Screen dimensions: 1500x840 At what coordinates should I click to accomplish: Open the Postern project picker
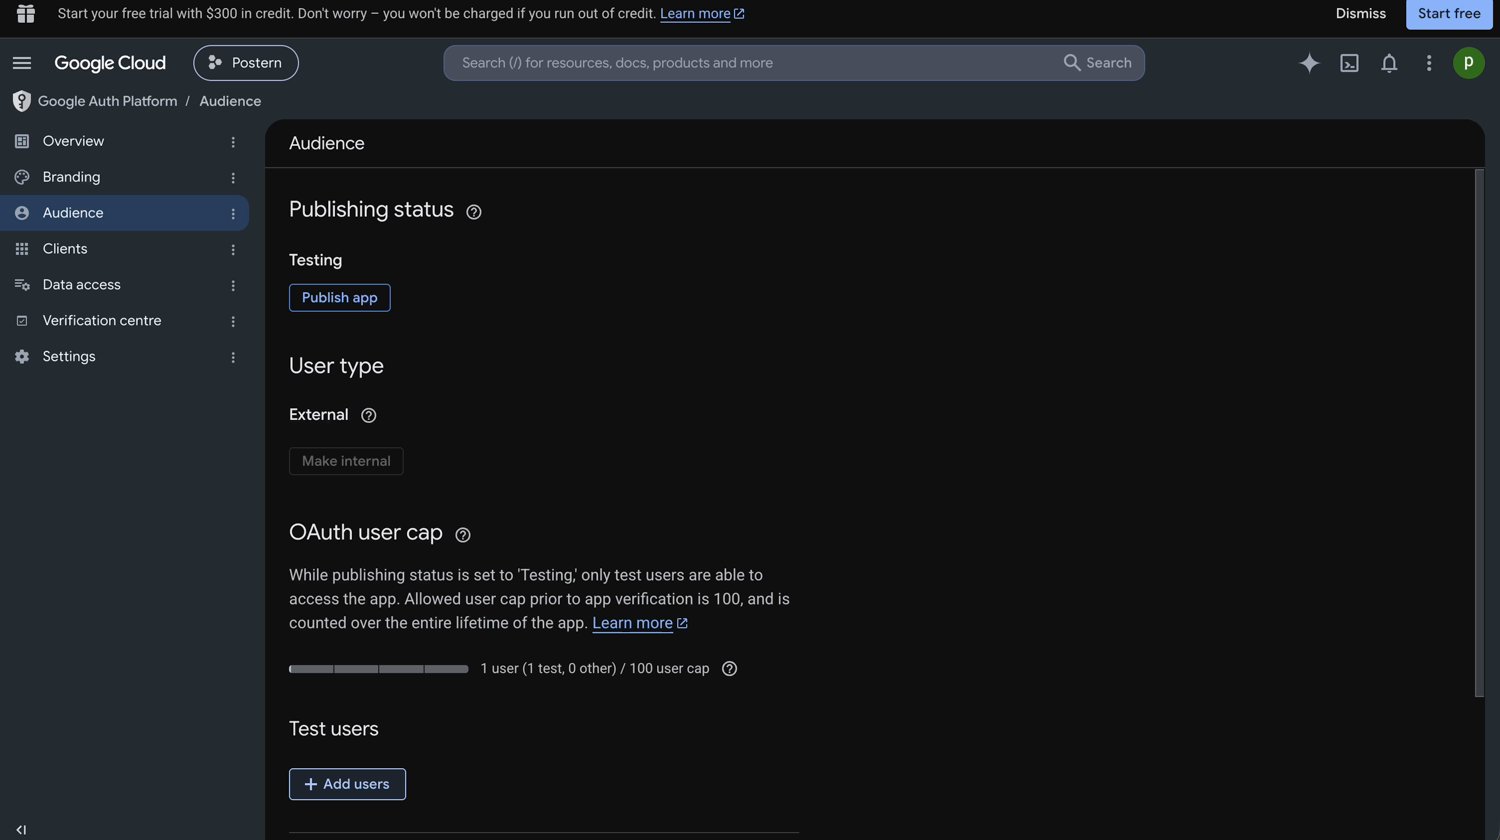pos(246,62)
